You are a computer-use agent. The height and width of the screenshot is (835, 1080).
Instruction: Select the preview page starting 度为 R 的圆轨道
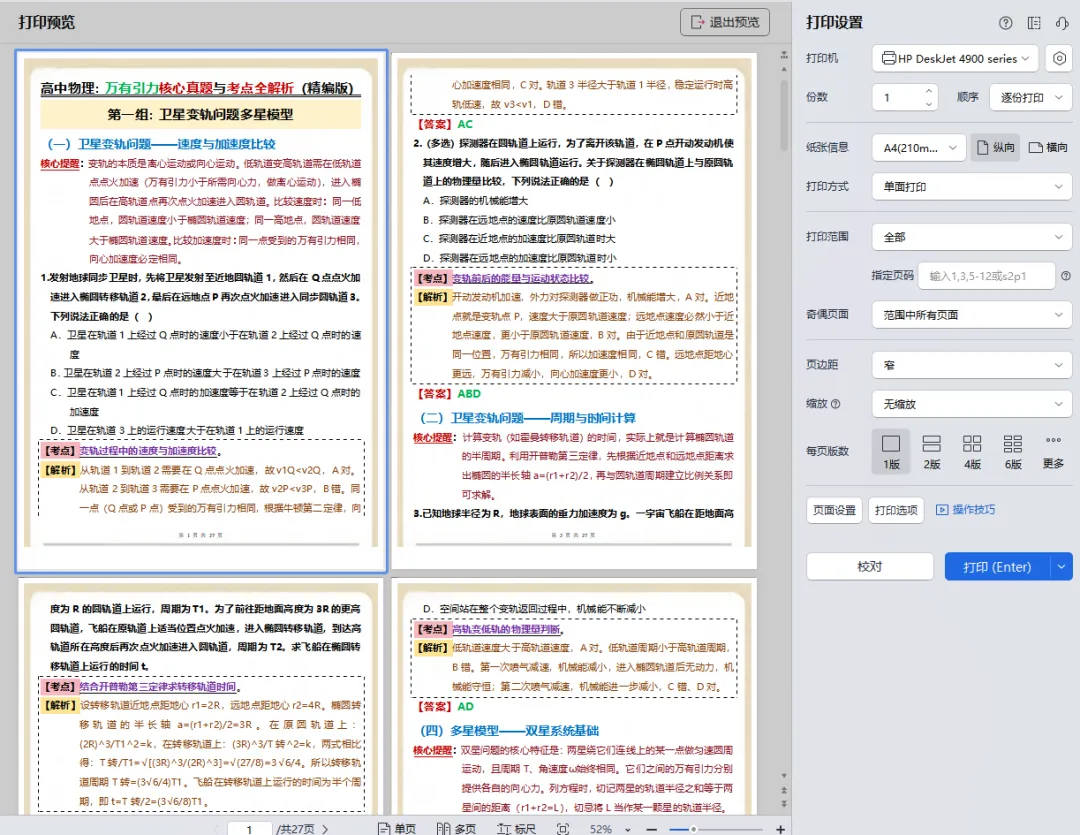(201, 696)
